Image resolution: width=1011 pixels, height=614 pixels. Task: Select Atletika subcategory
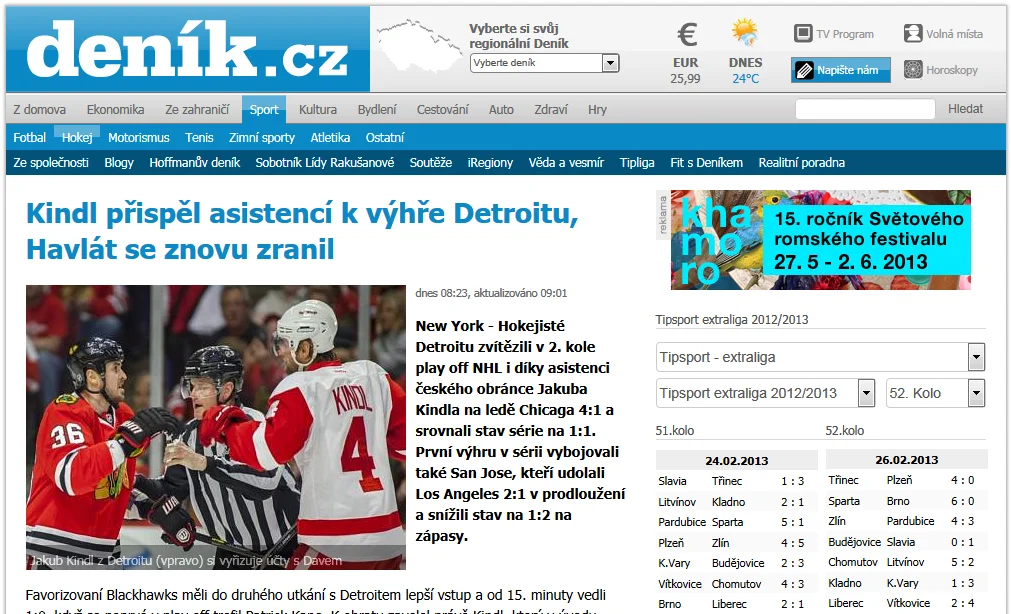pos(330,137)
